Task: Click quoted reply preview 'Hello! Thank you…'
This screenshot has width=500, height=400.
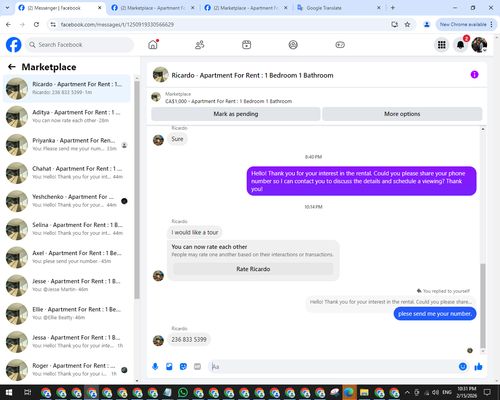Action: [391, 302]
